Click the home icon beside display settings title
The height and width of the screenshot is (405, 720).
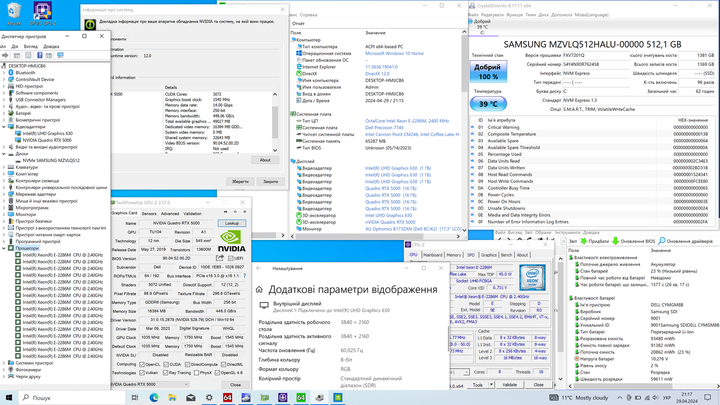click(x=259, y=290)
